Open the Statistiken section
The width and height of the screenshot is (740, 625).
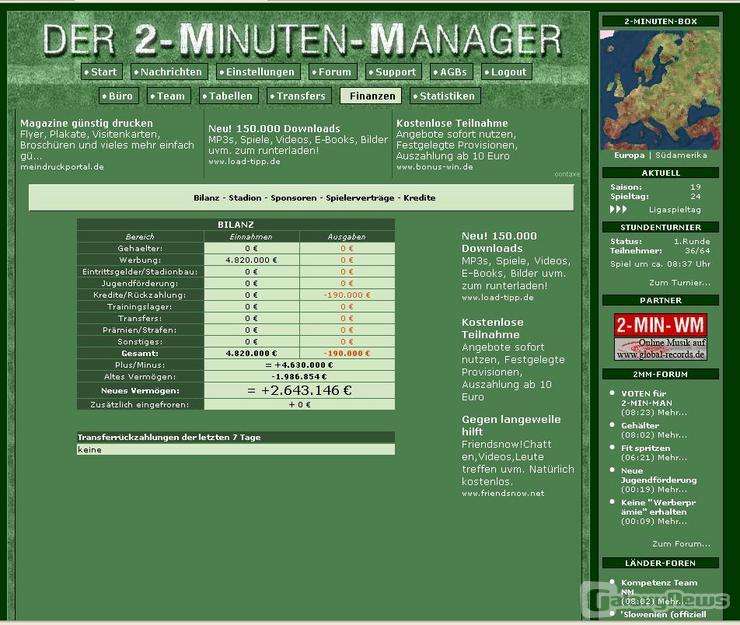(x=445, y=96)
